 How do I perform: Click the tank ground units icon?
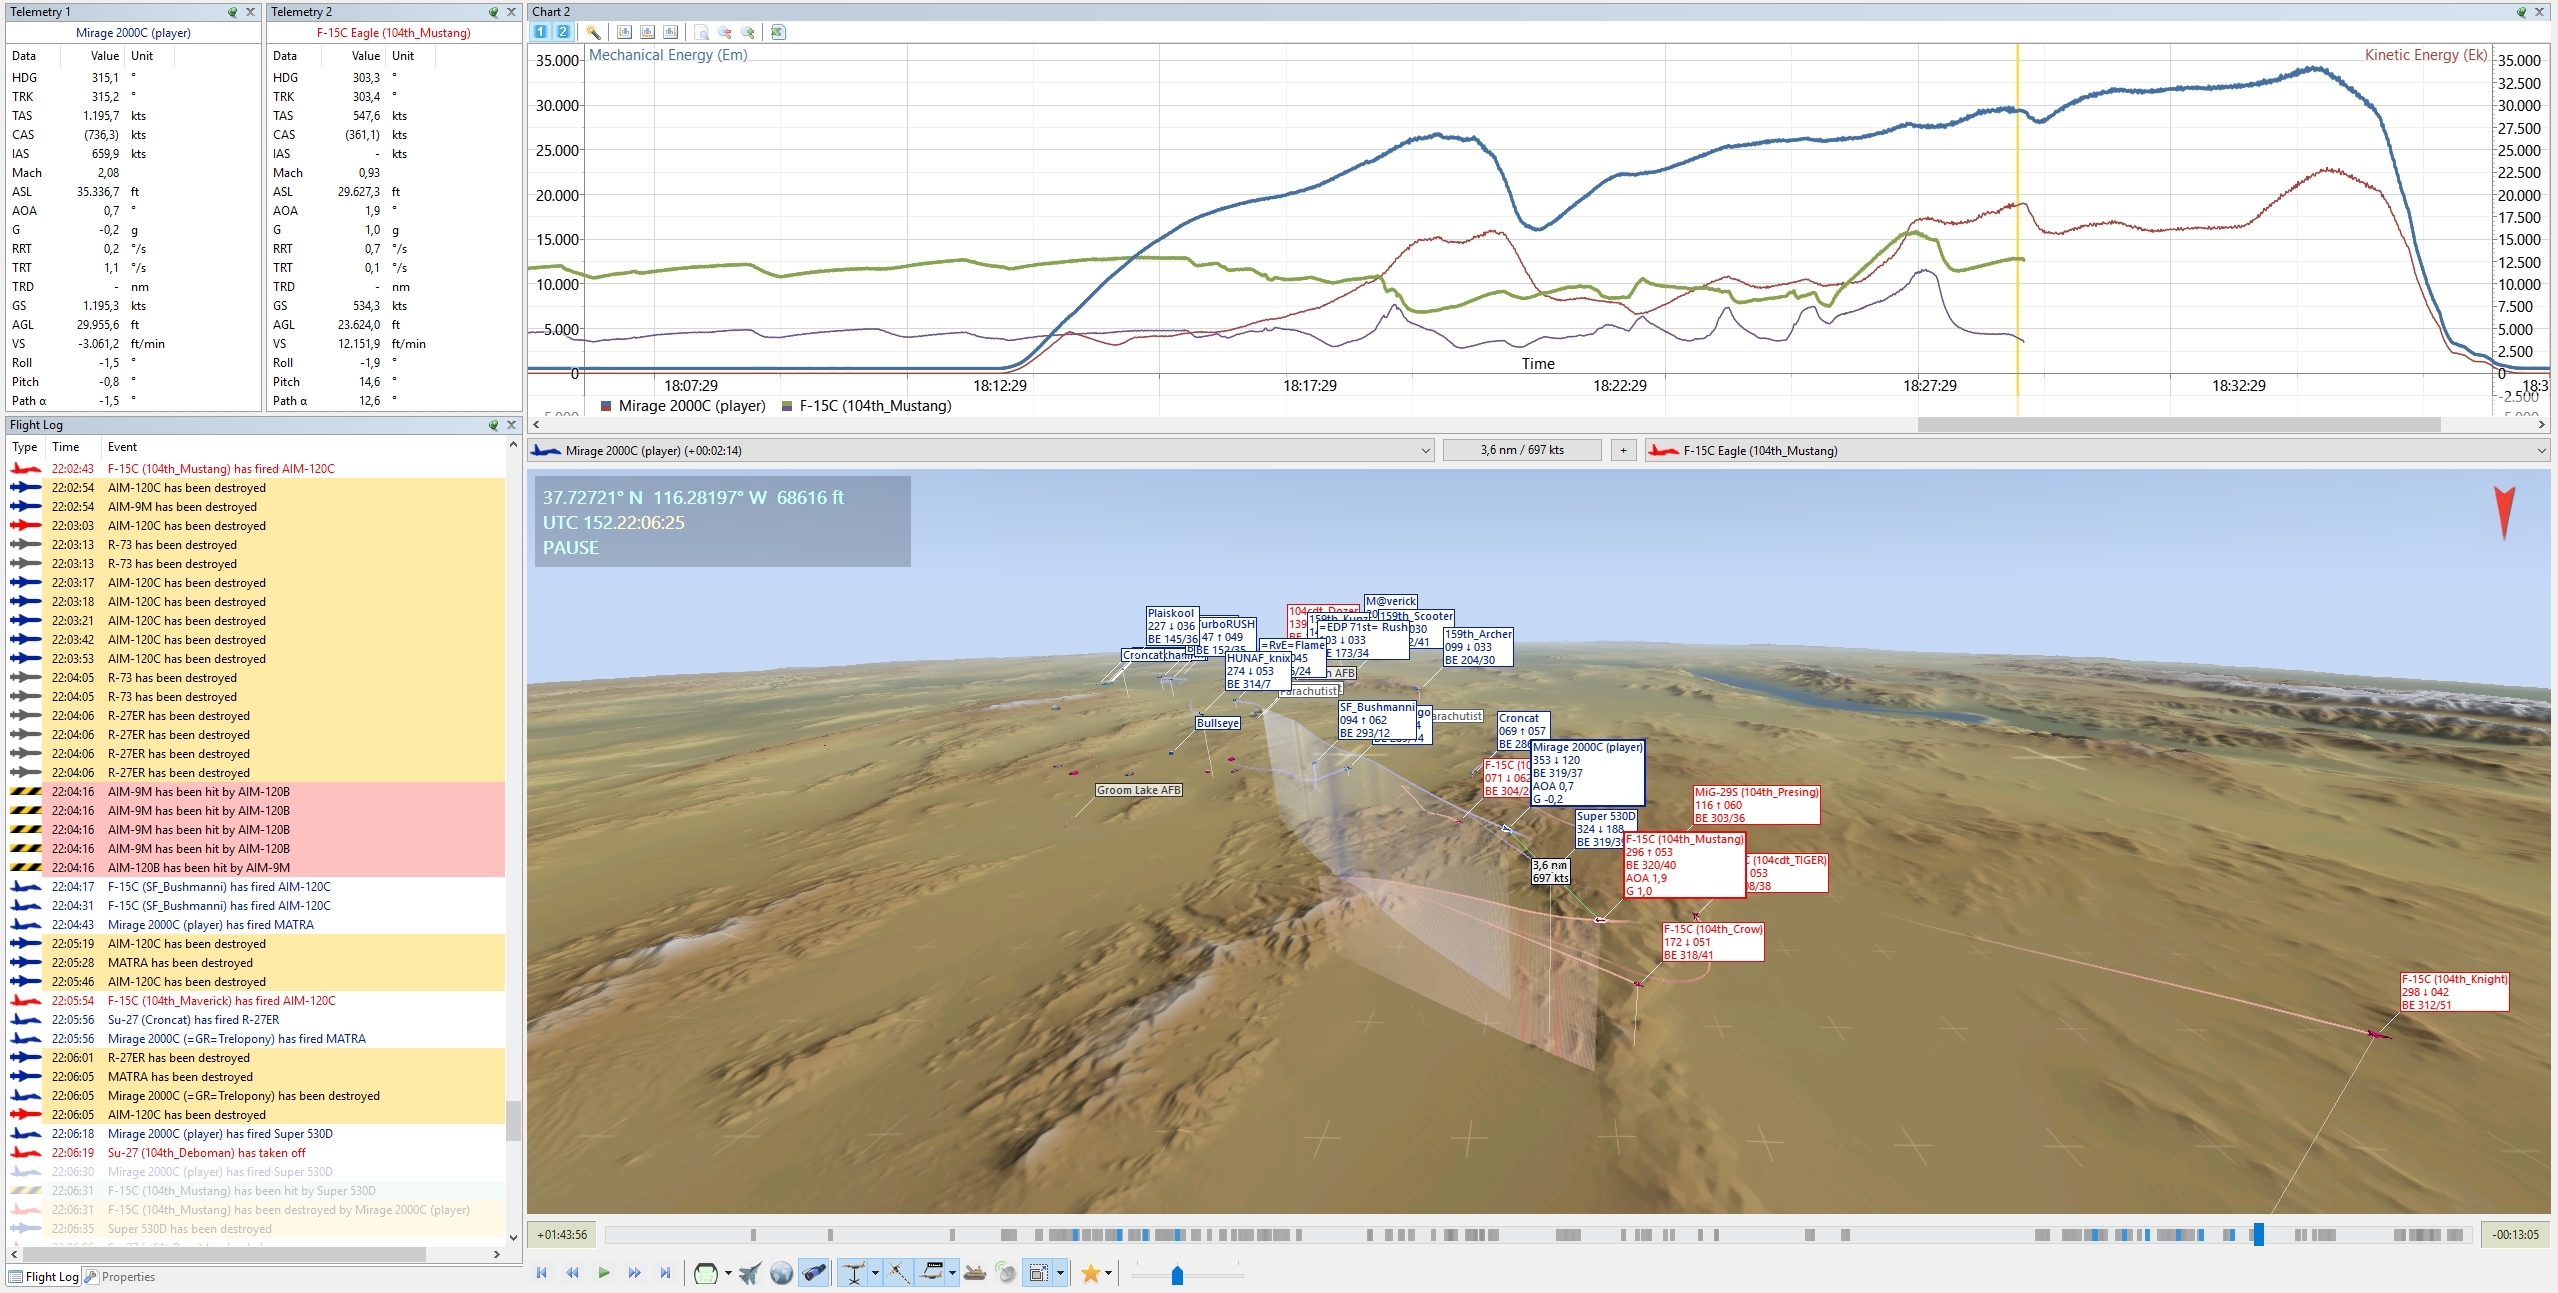point(975,1273)
